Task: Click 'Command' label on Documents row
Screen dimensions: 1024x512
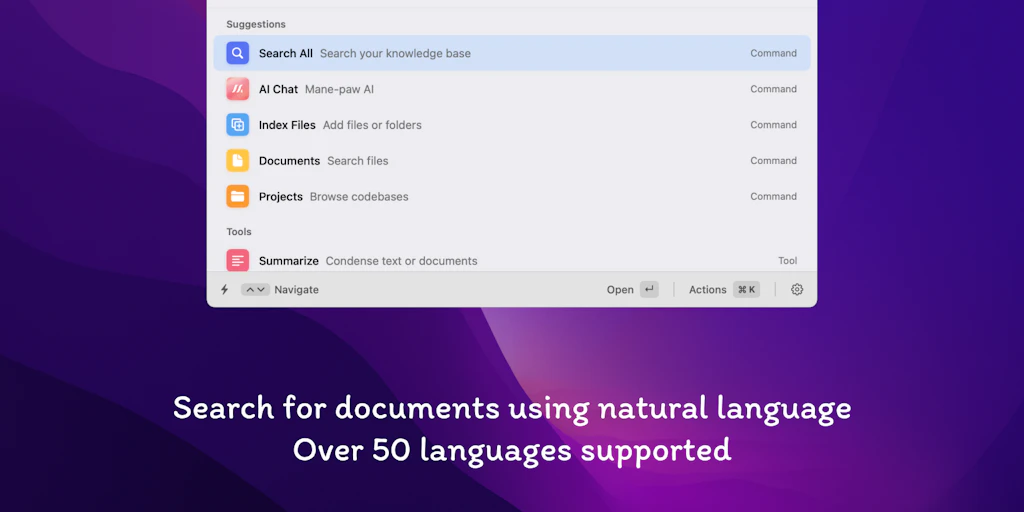Action: (x=773, y=161)
